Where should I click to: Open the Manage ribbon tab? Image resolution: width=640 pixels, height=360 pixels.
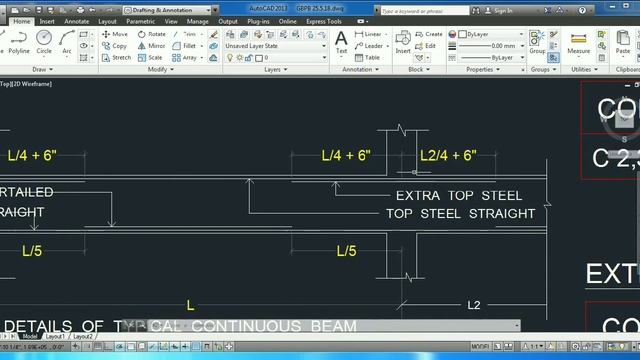click(198, 21)
